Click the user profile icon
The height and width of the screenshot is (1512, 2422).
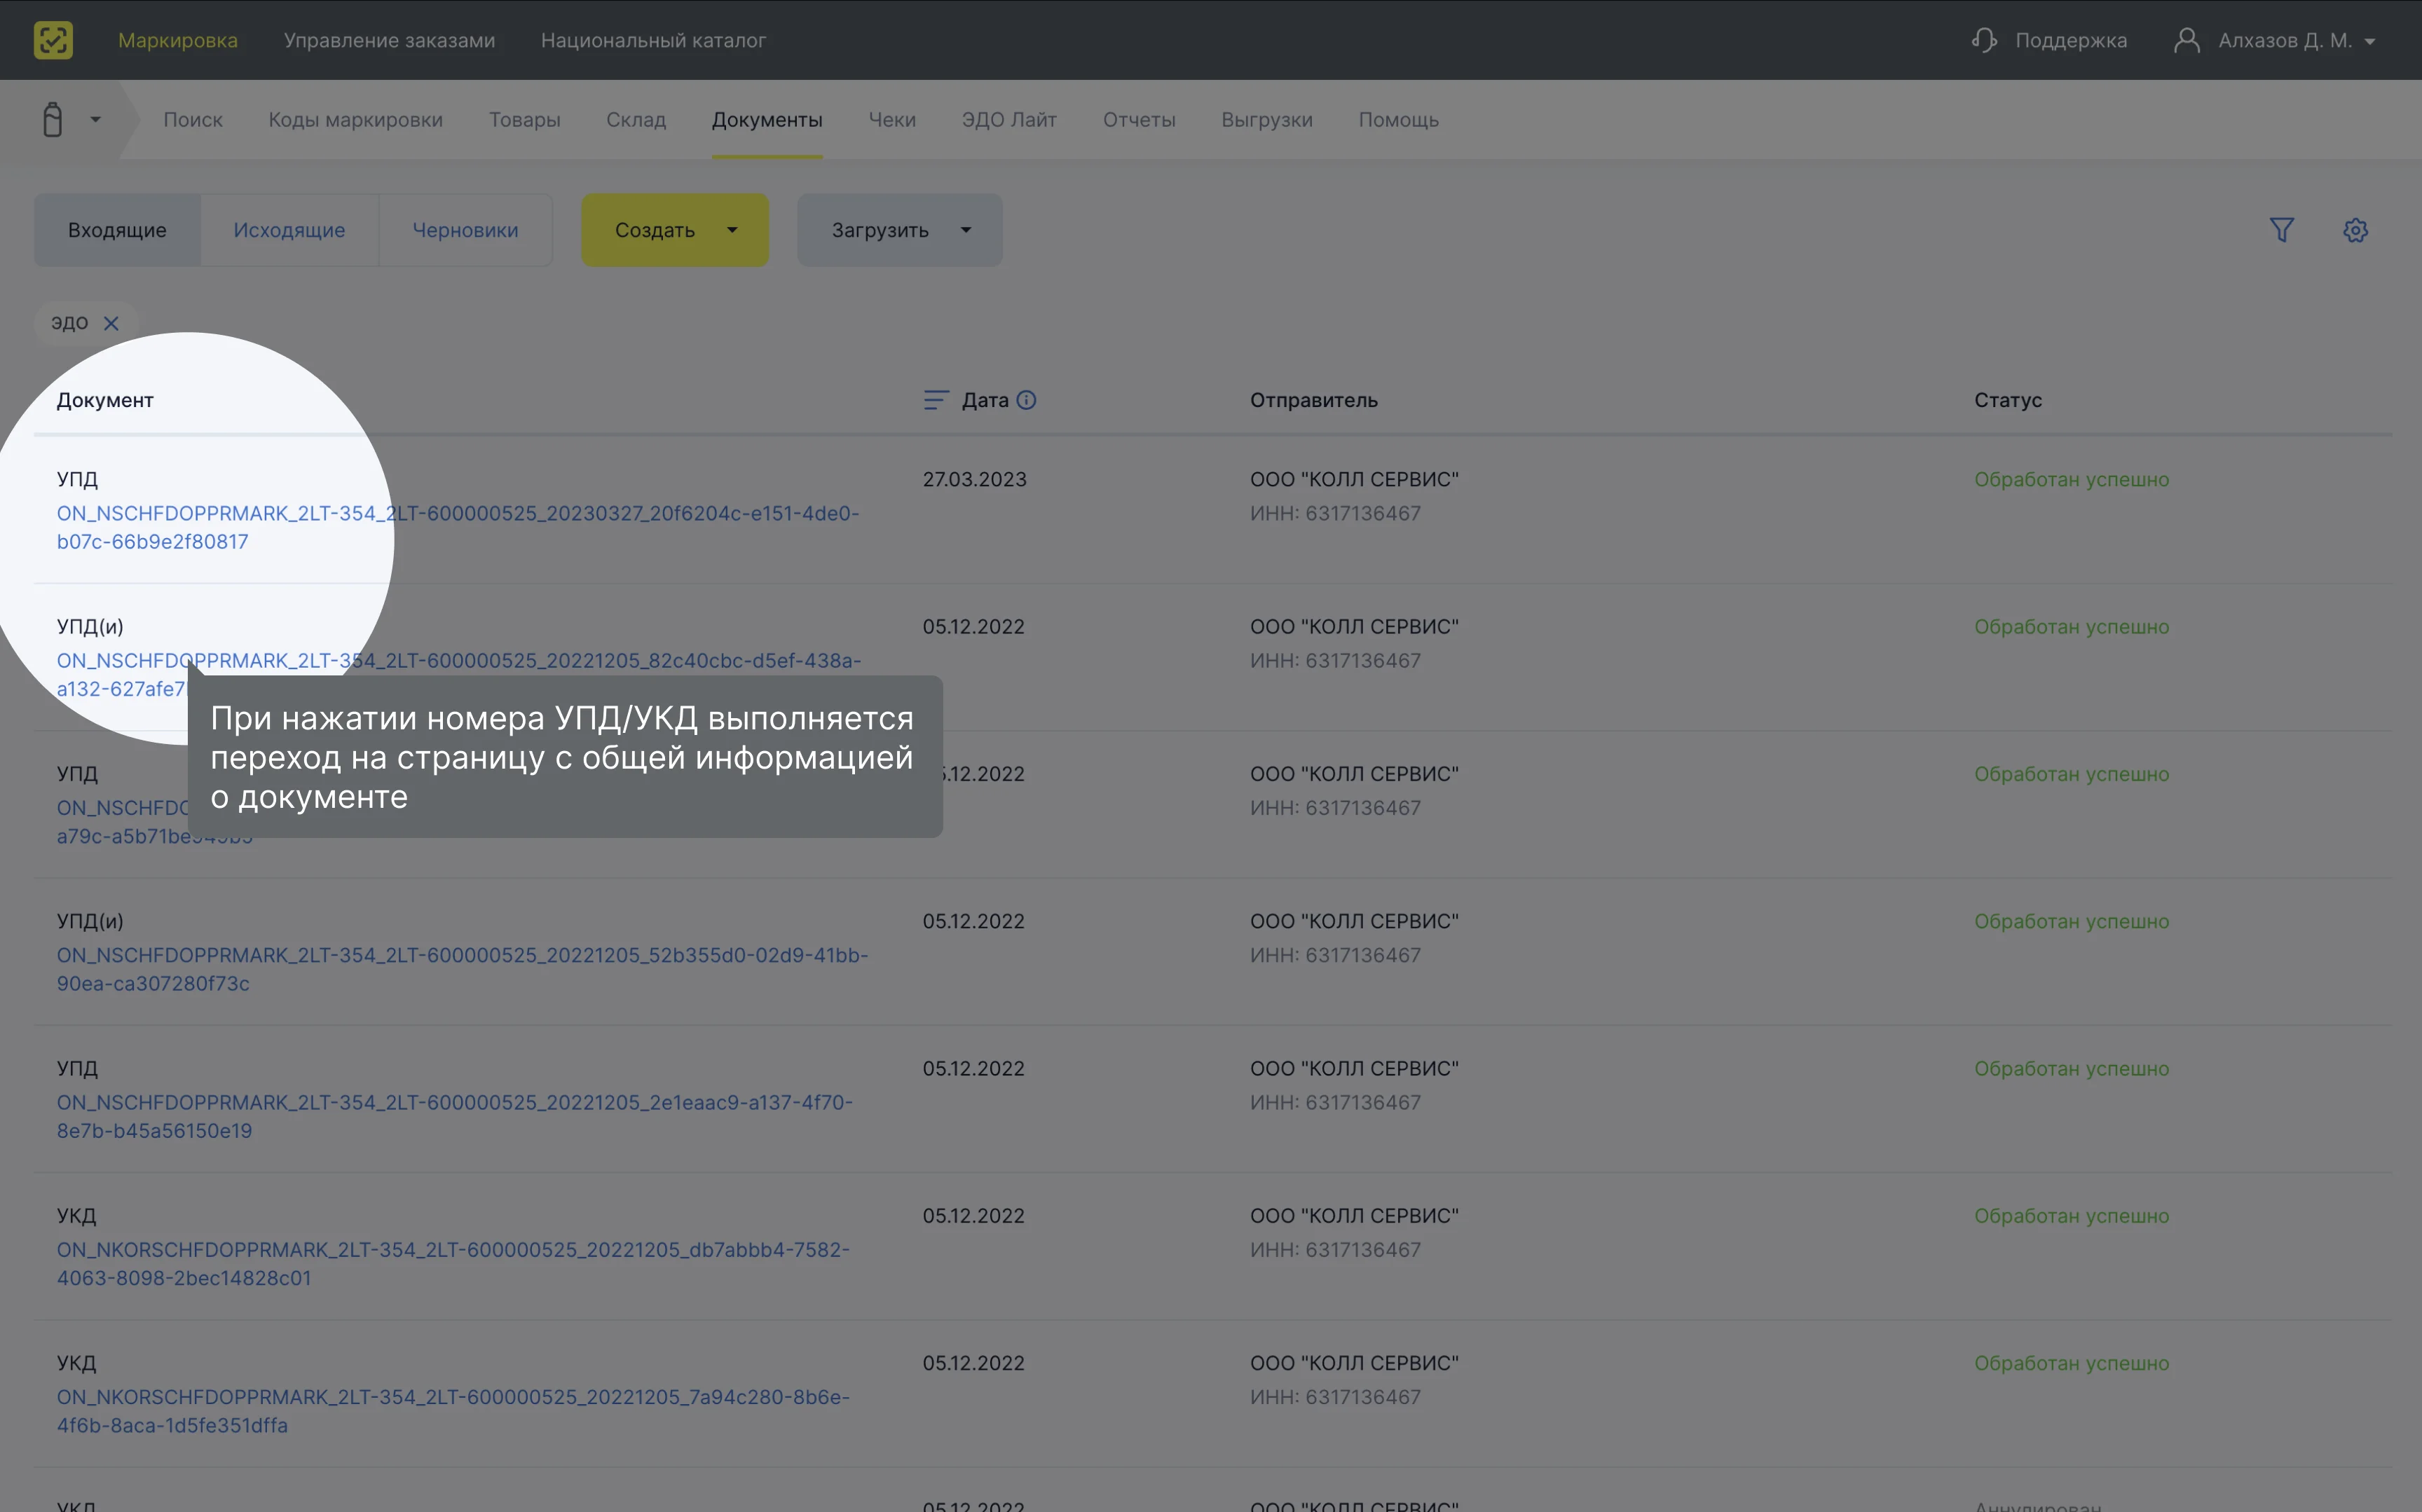pos(2186,40)
